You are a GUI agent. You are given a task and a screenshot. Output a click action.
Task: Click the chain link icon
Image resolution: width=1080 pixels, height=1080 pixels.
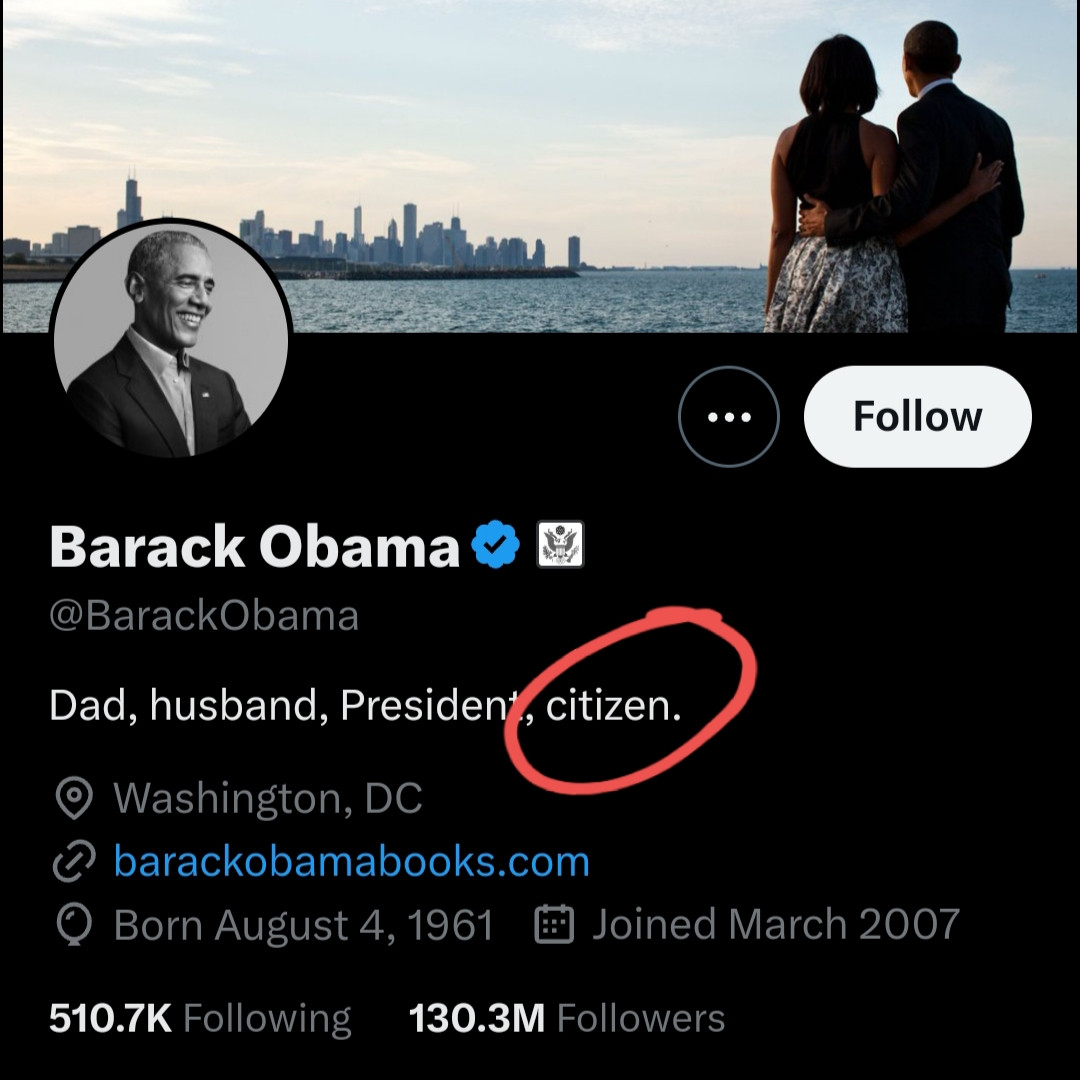73,862
